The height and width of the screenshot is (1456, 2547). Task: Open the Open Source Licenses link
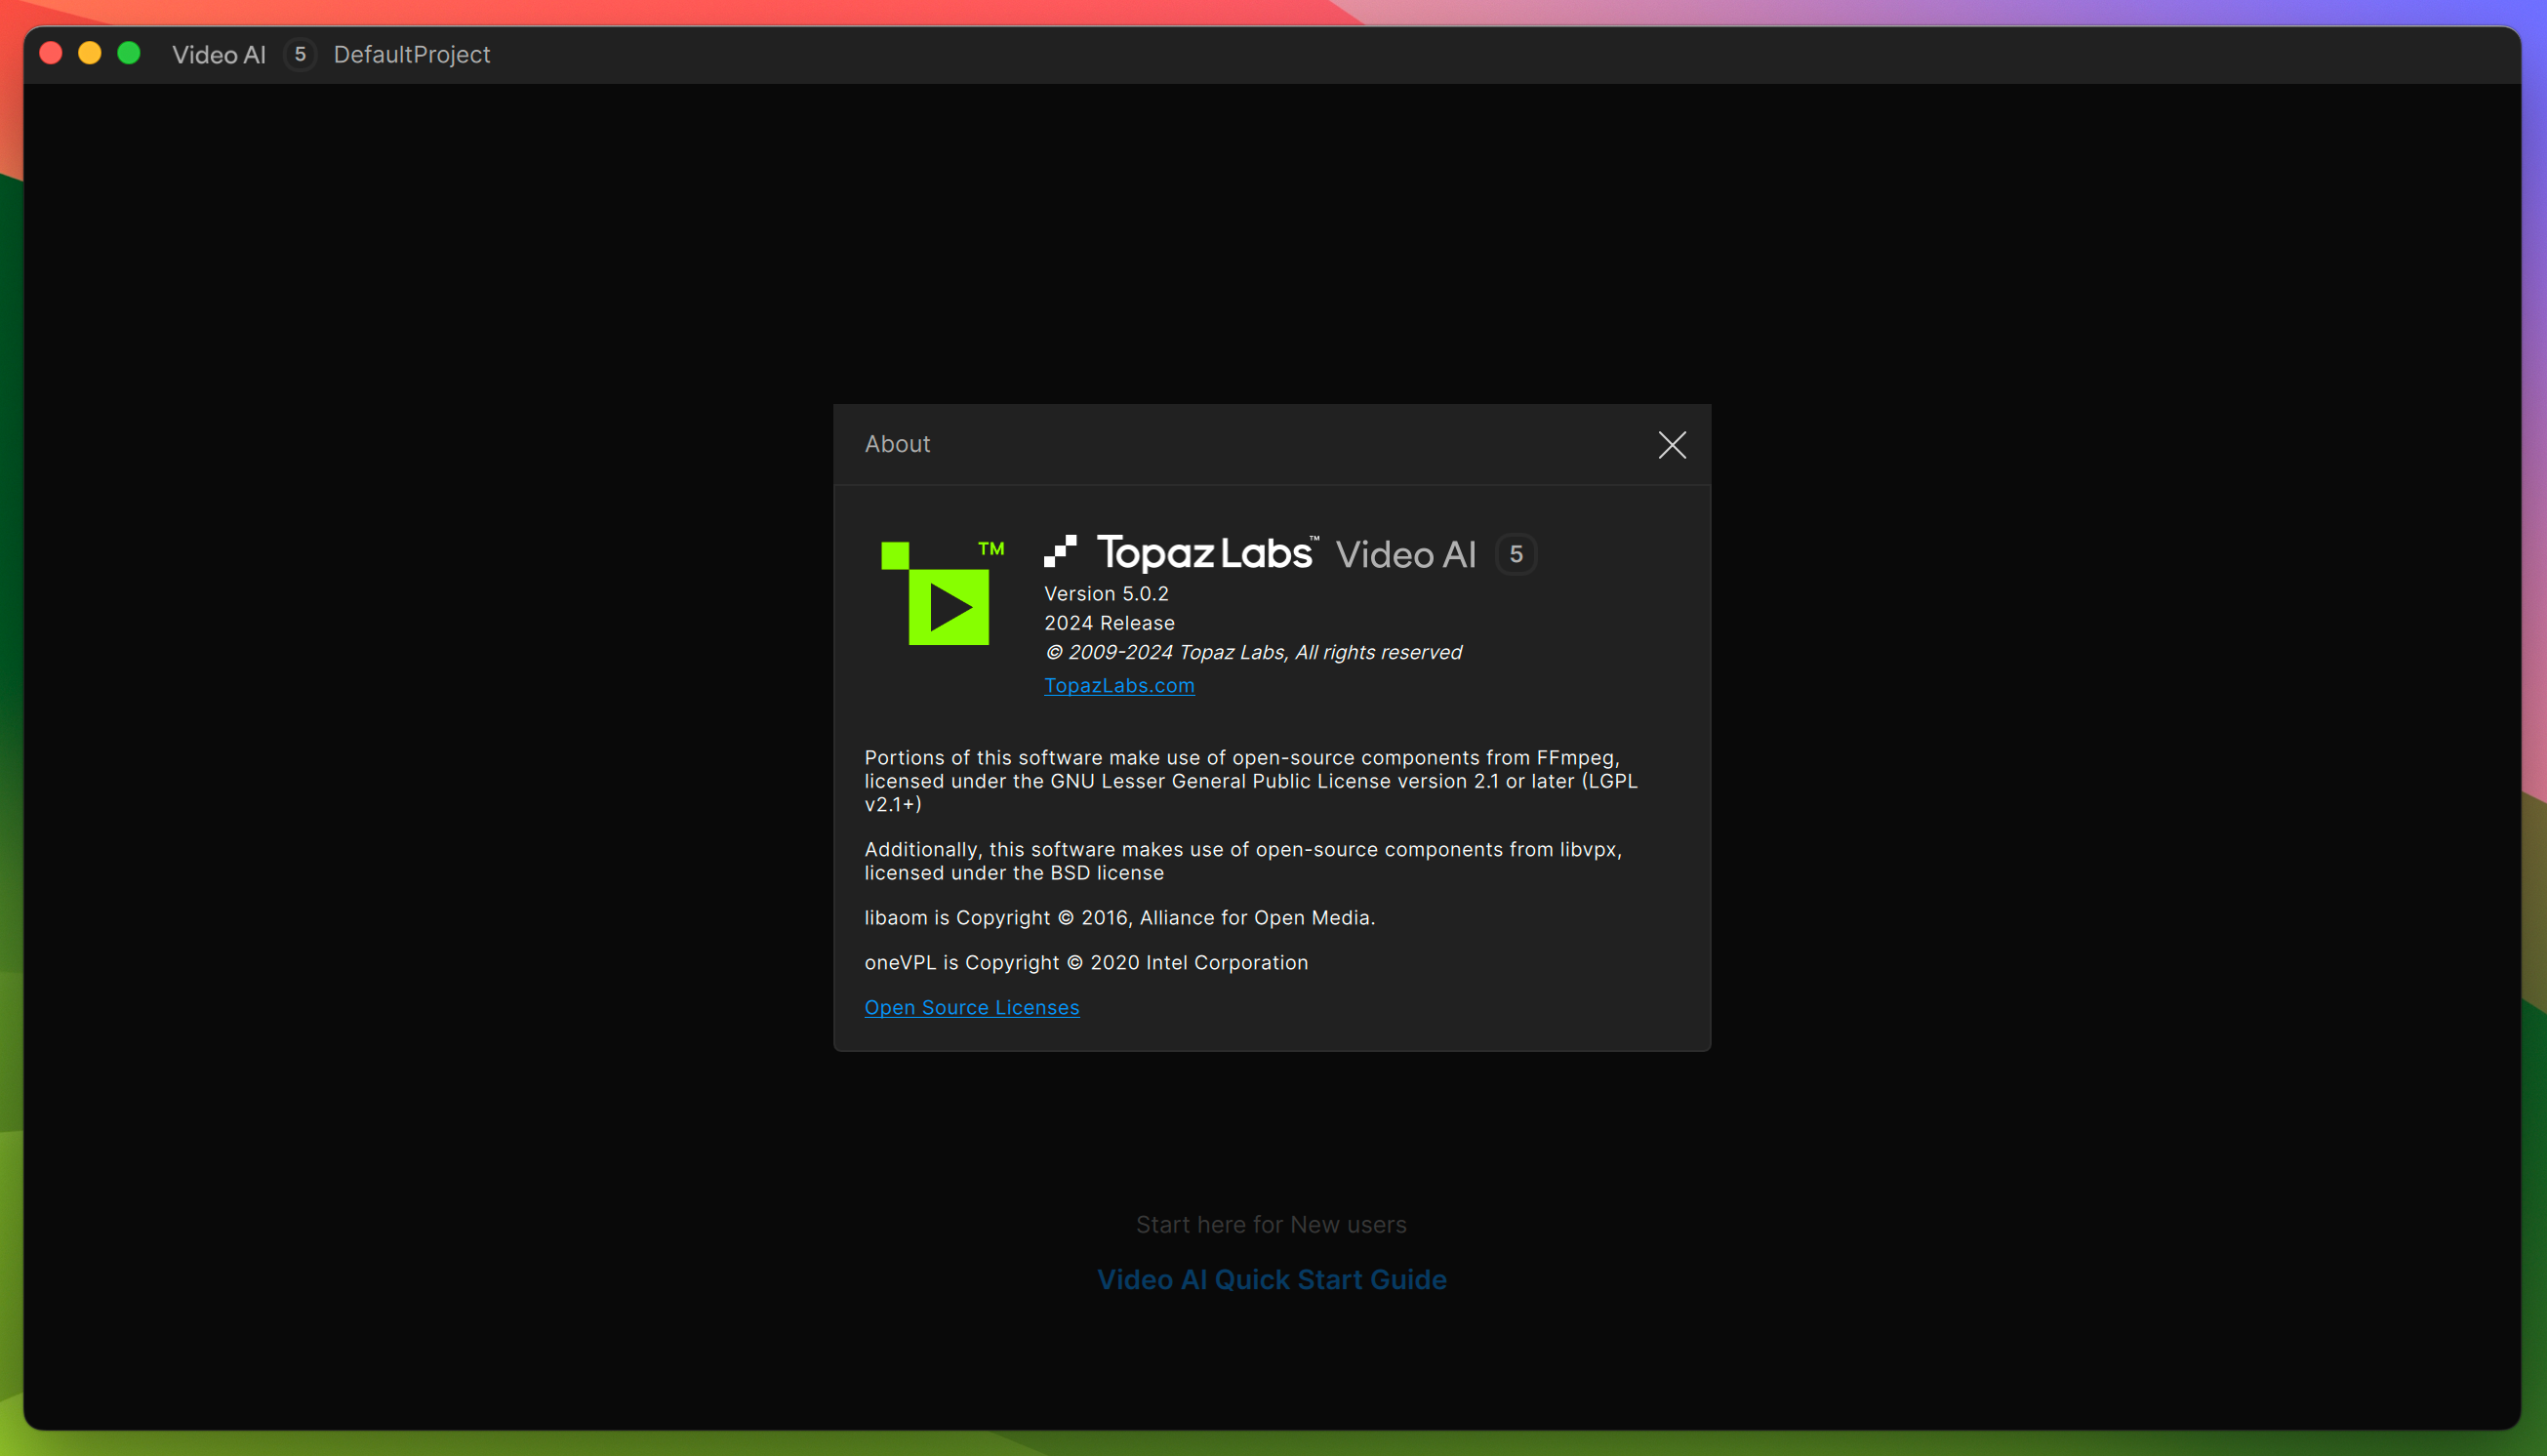971,1006
